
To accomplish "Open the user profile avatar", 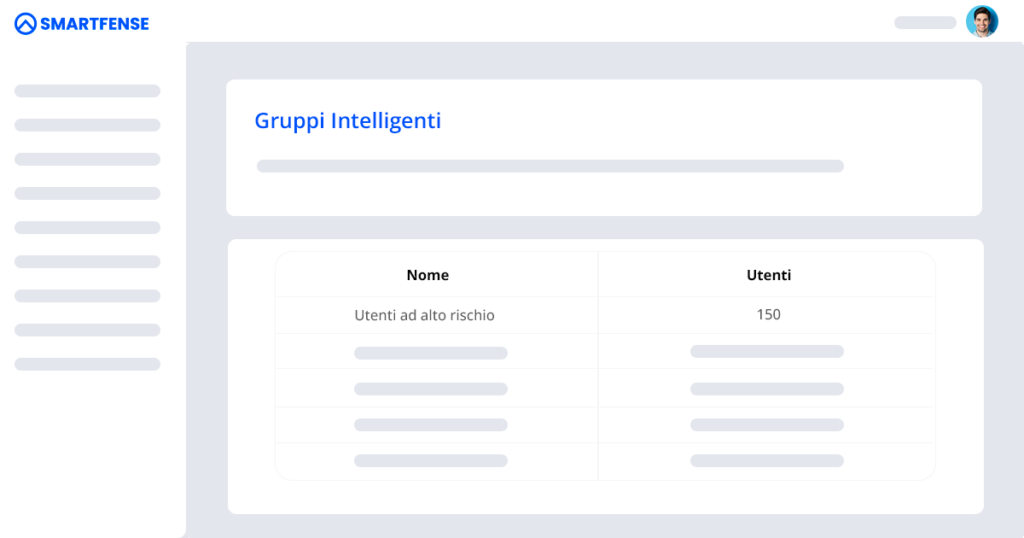I will point(982,22).
